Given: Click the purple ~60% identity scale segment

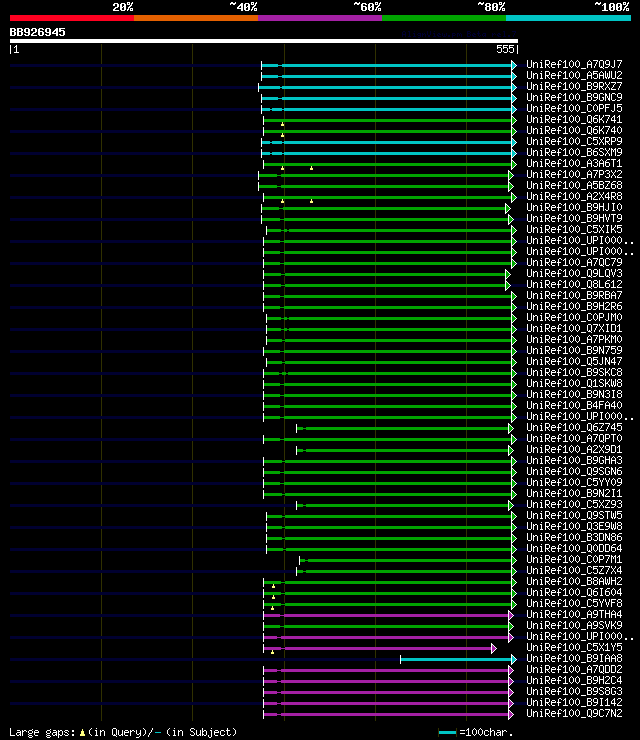Looking at the screenshot, I should tap(320, 18).
